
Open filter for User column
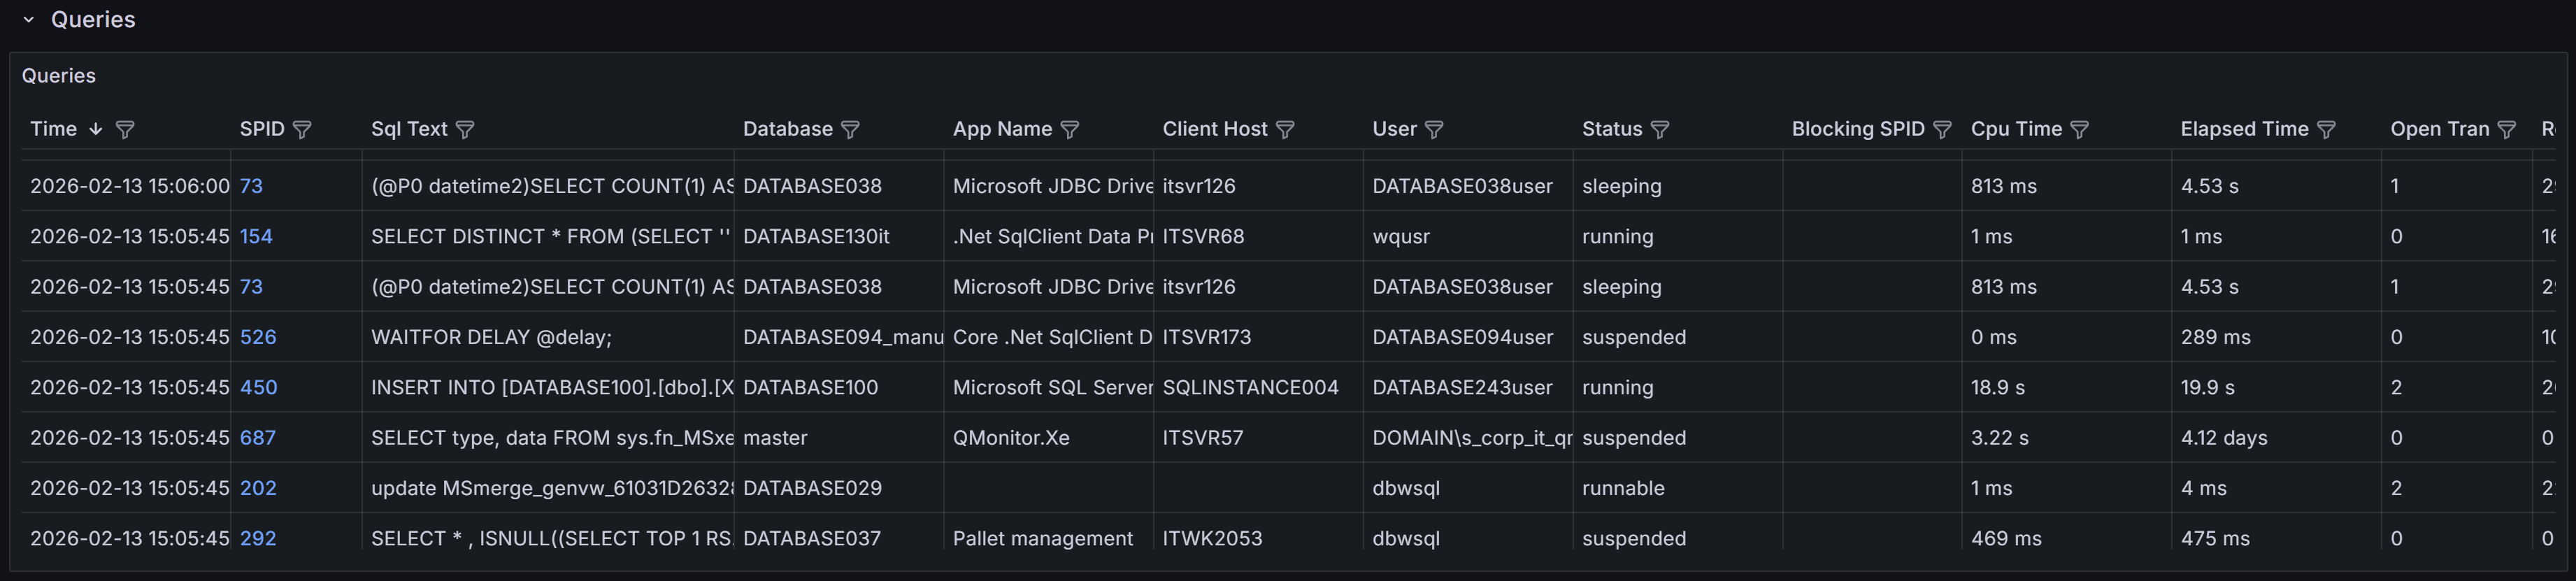1434,130
